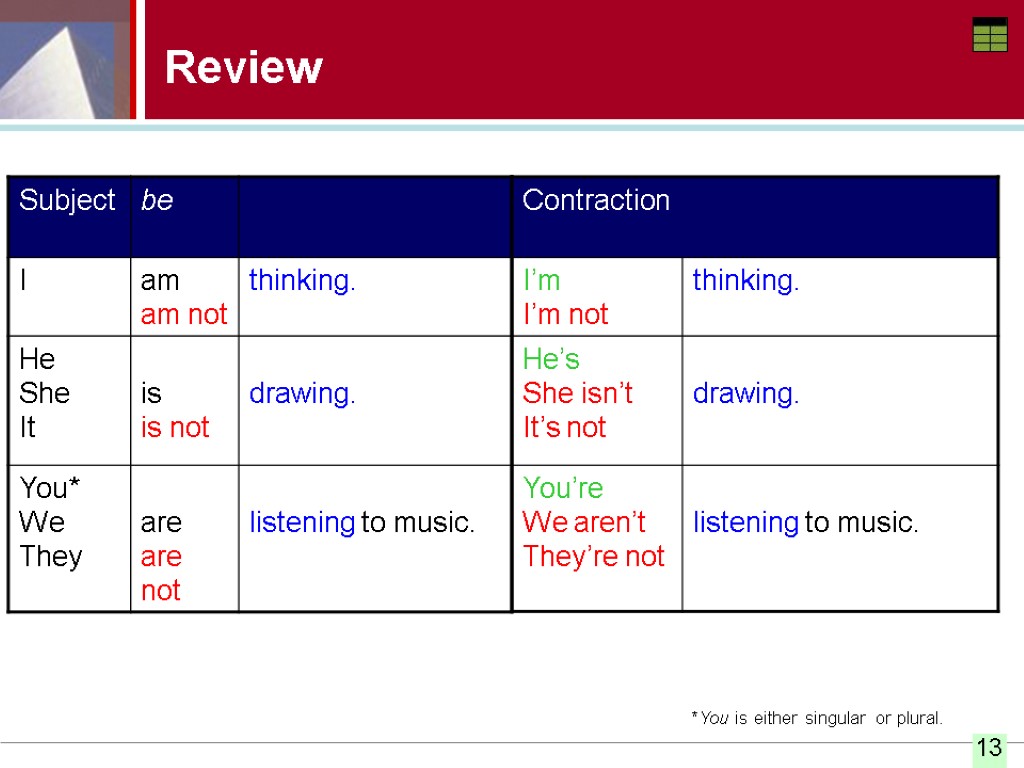This screenshot has width=1024, height=768.
Task: Select the green "I'm" contraction
Action: pyautogui.click(x=541, y=280)
